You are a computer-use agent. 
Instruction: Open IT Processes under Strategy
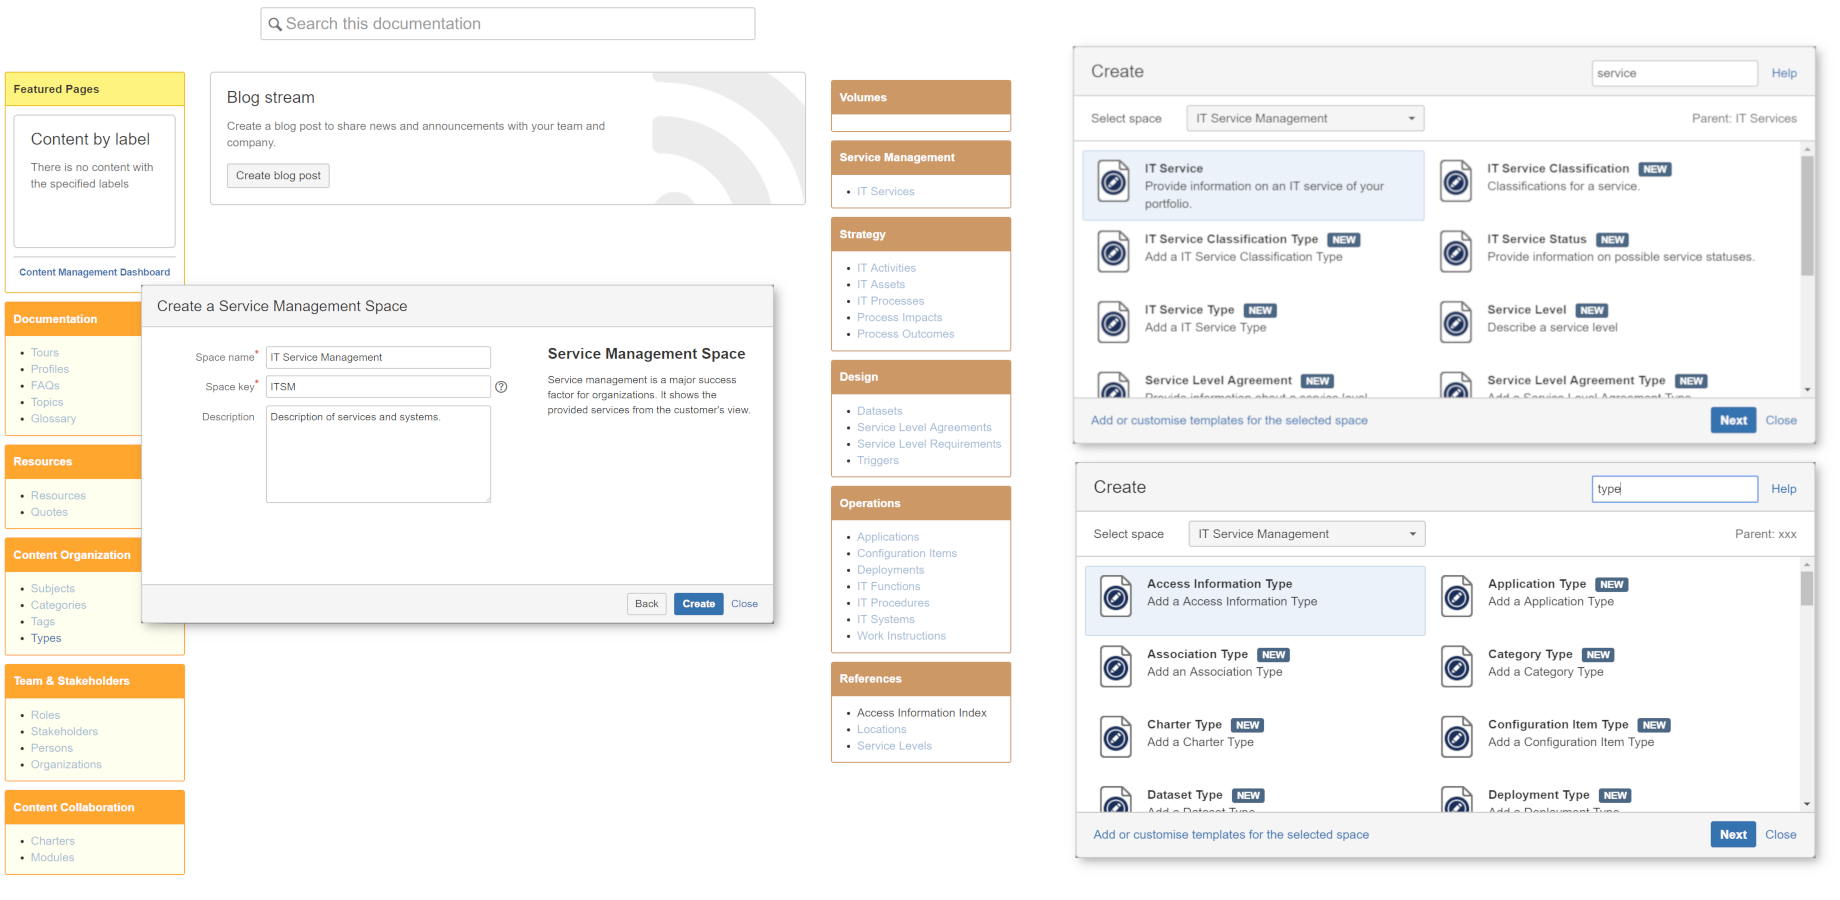(890, 301)
